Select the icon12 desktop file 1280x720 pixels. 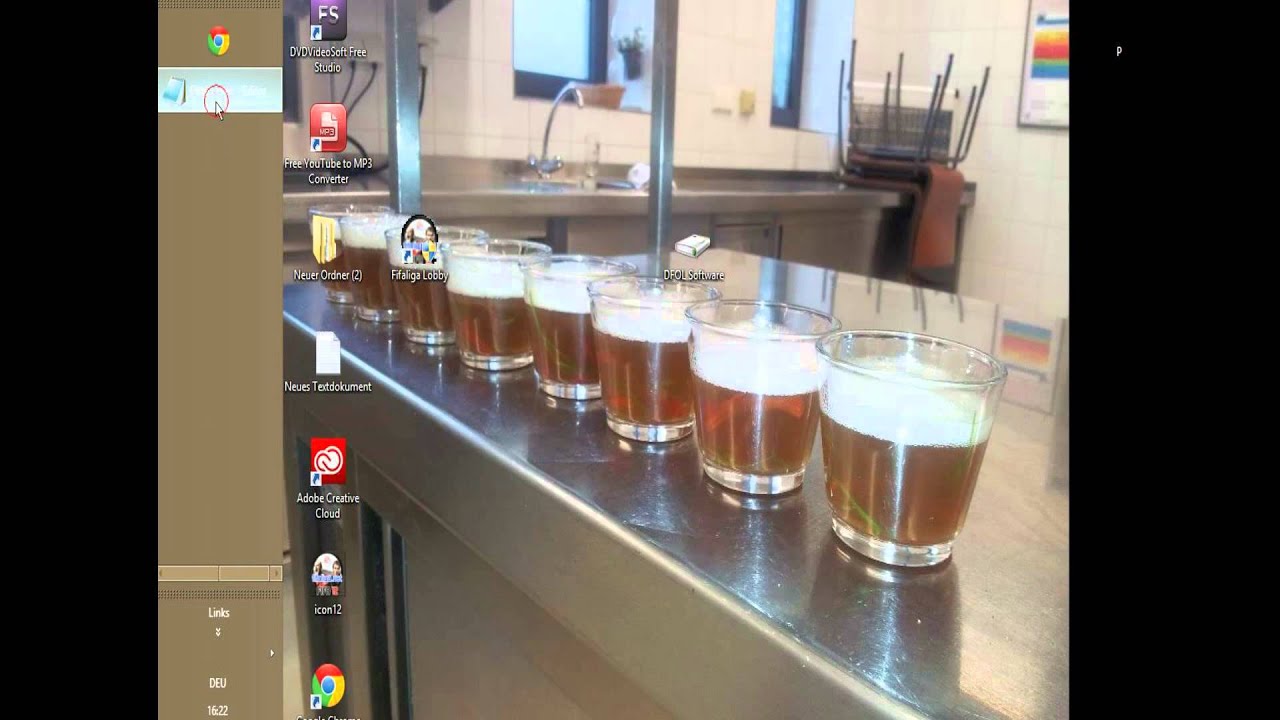(x=328, y=584)
